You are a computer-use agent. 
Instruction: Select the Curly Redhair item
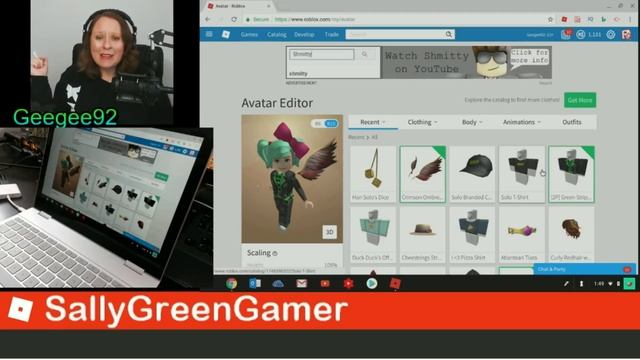tap(571, 235)
